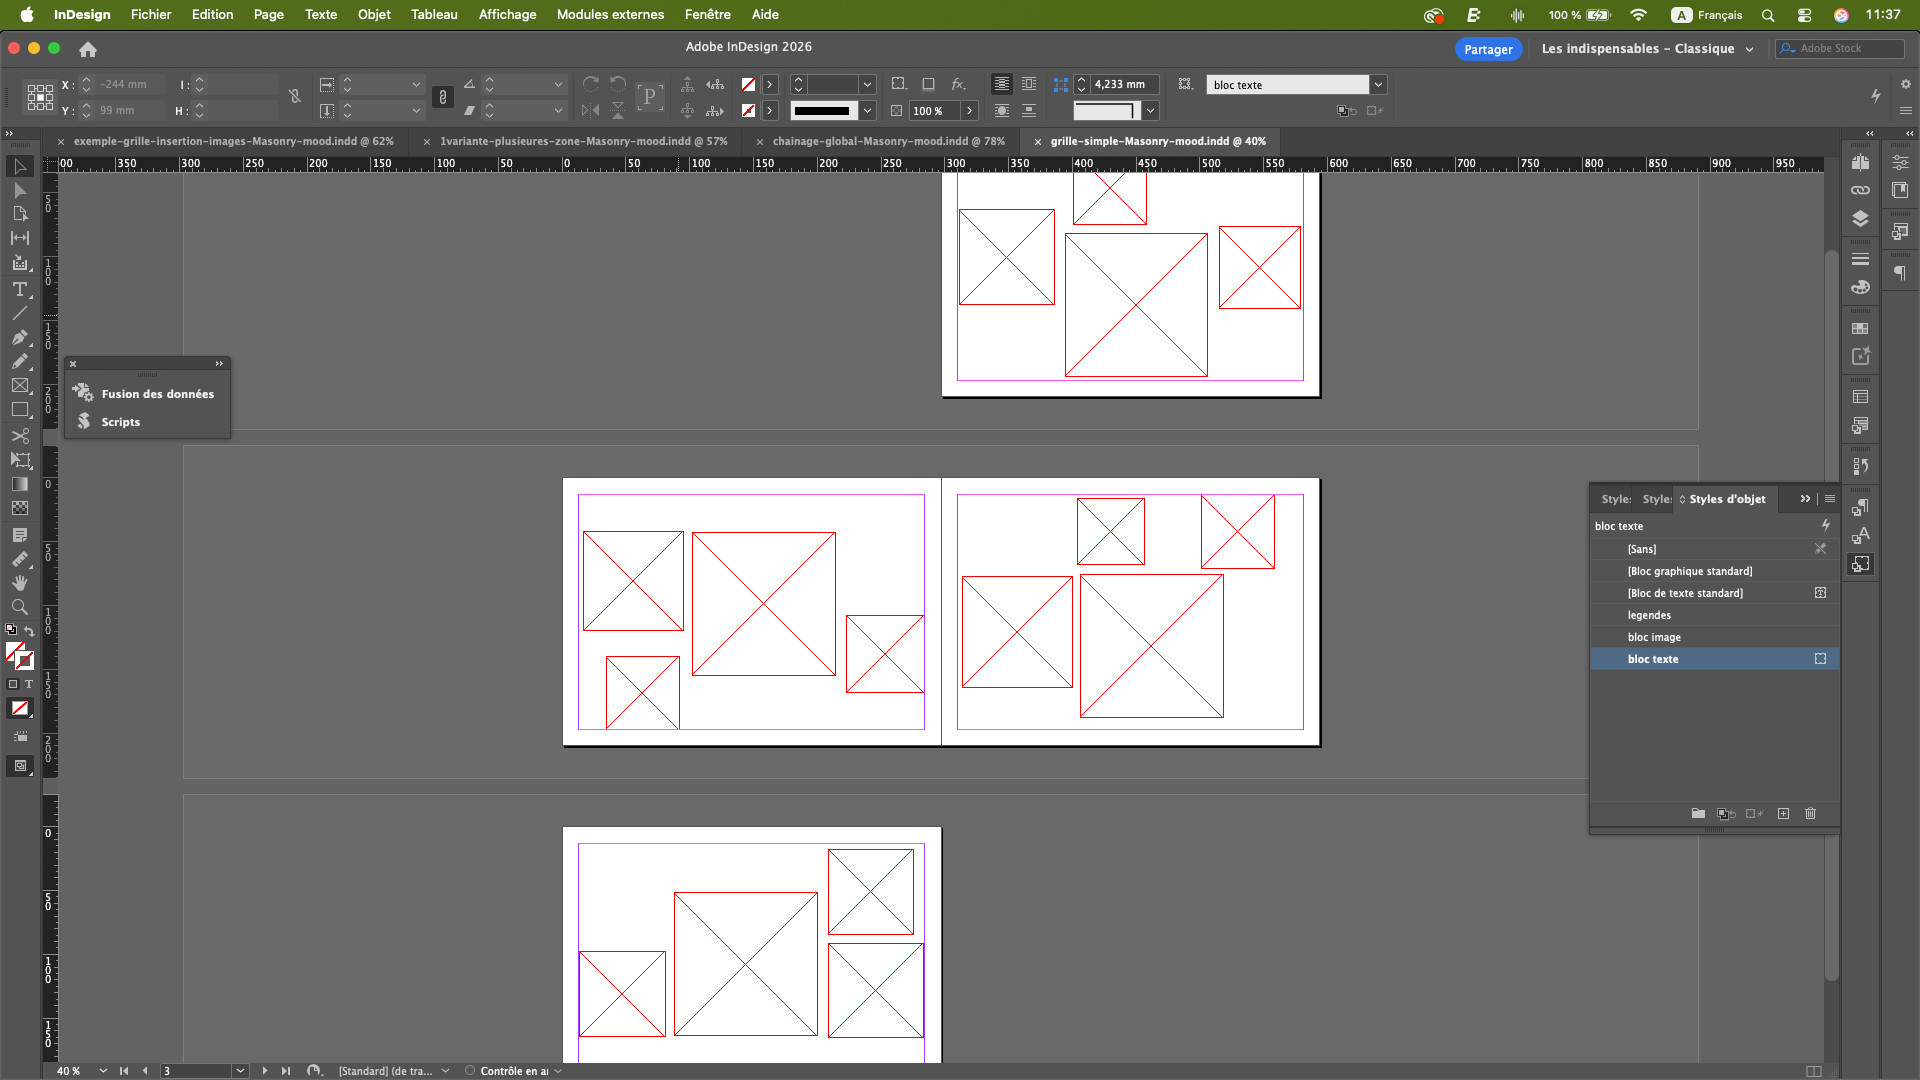The height and width of the screenshot is (1080, 1920).
Task: Select the Scissors tool
Action: point(19,436)
